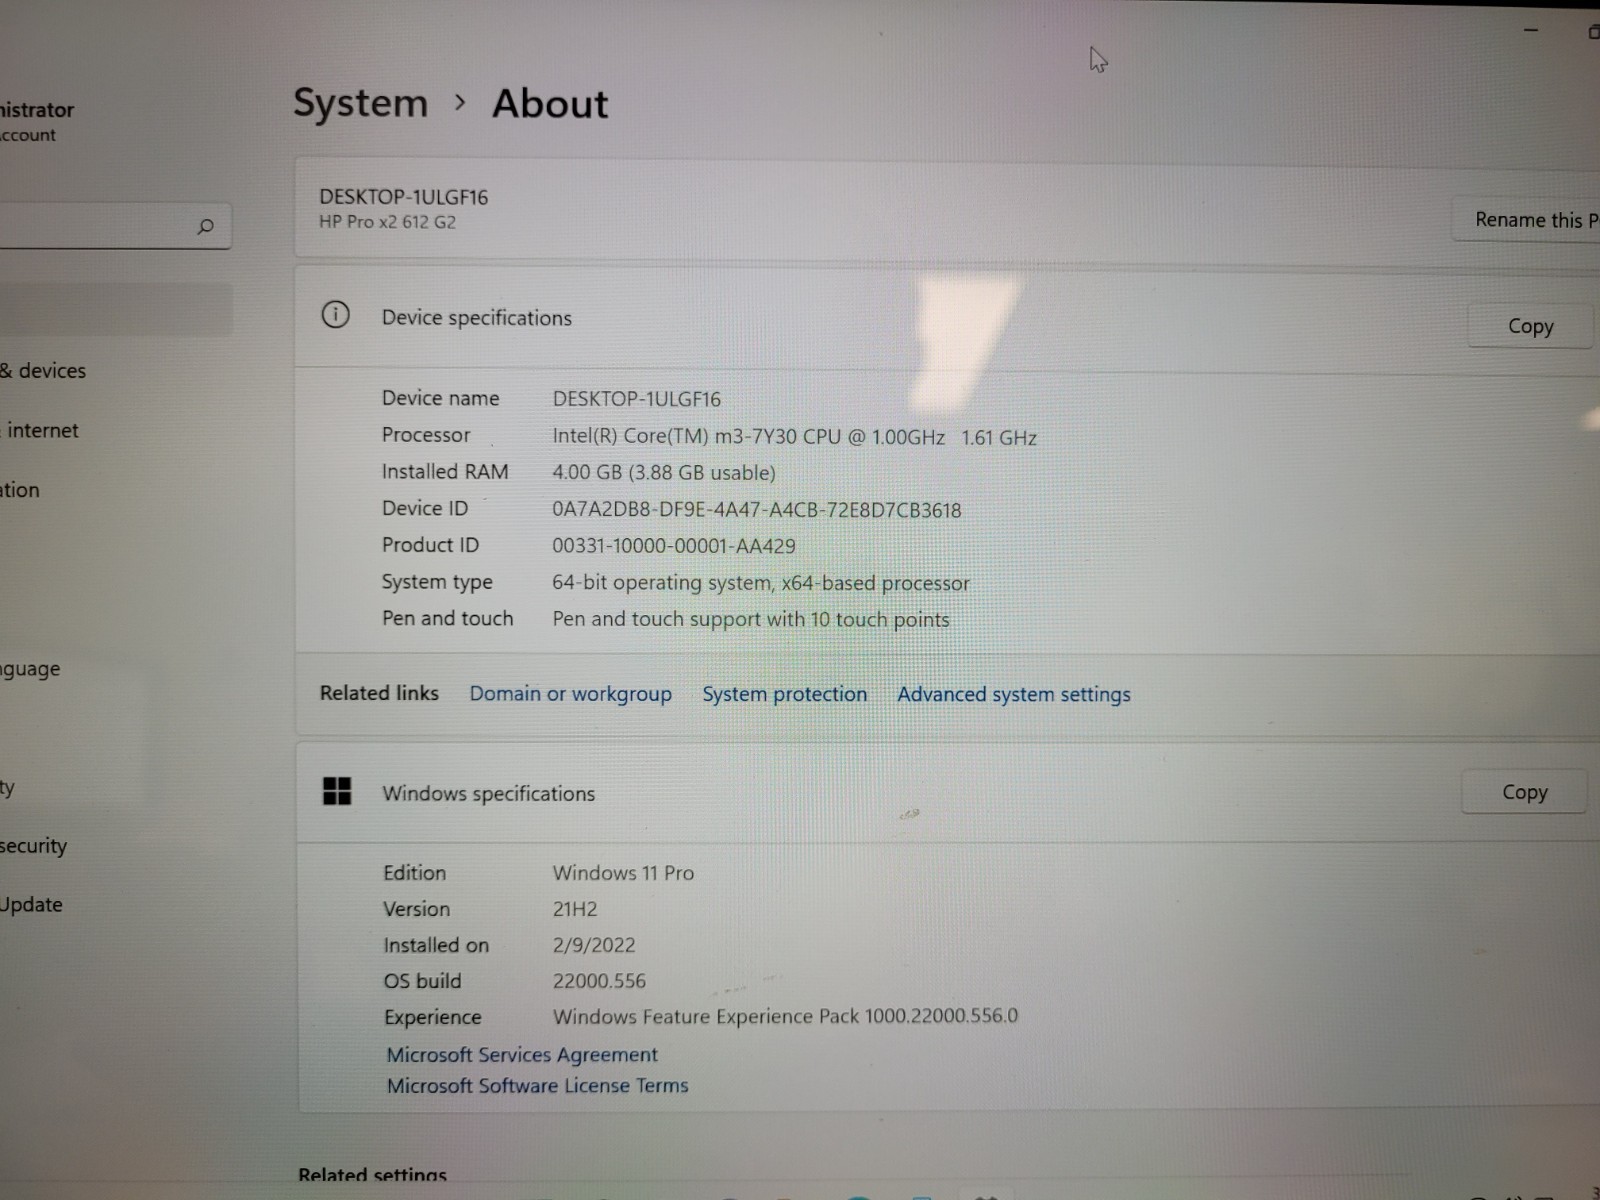Click the version value 21H2
This screenshot has width=1600, height=1200.
click(x=575, y=909)
